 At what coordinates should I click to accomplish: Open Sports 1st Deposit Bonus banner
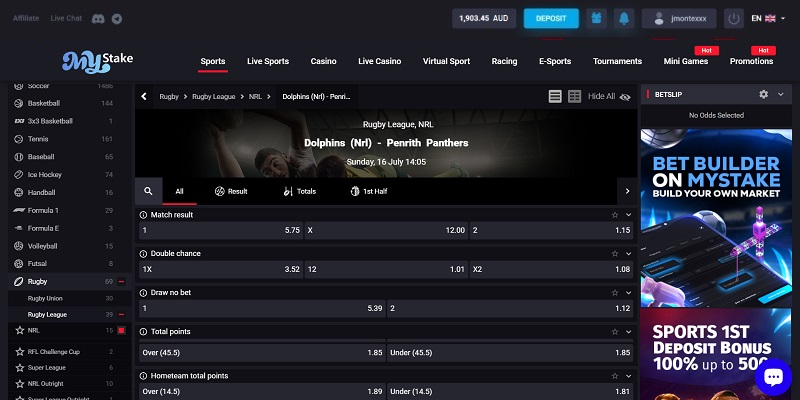716,354
